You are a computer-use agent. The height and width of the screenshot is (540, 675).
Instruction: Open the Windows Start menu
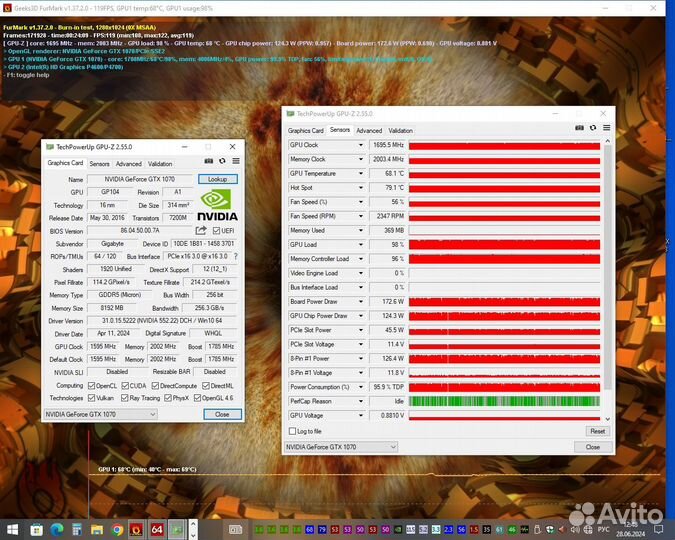[12, 529]
